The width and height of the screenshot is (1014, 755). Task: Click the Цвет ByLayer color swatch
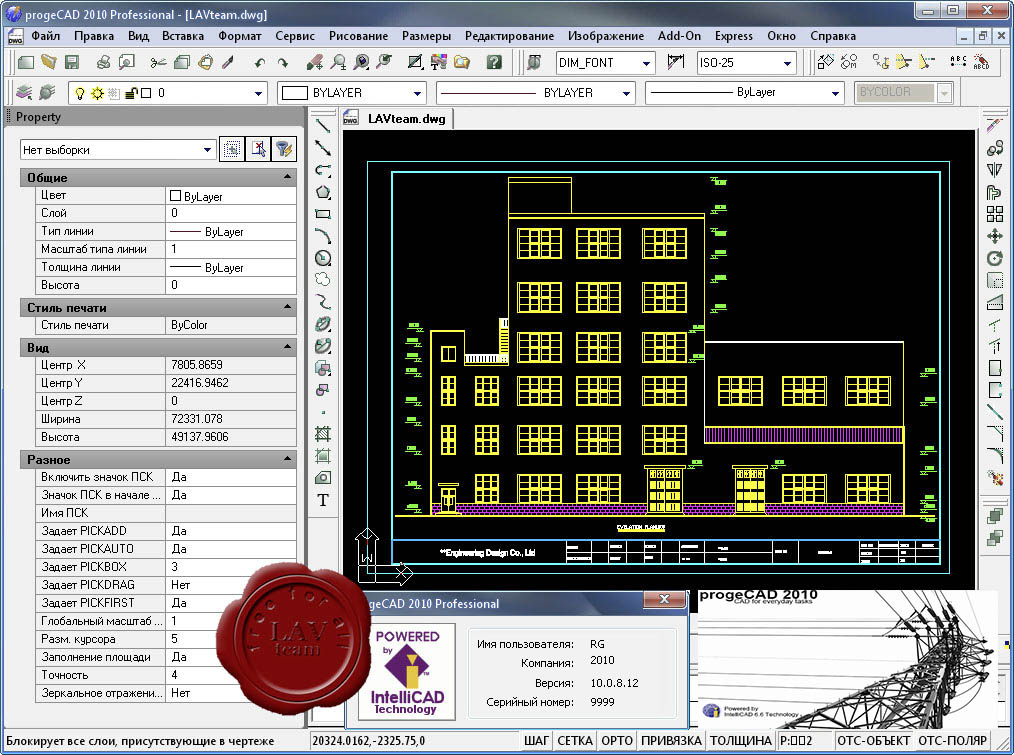coord(175,195)
